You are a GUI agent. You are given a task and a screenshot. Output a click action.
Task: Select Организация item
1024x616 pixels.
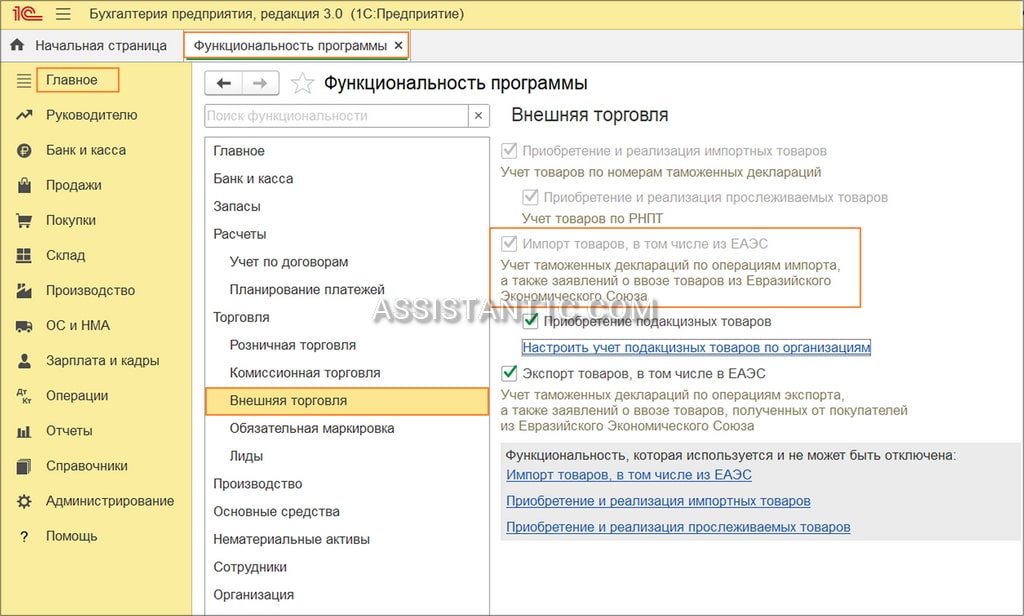click(347, 595)
